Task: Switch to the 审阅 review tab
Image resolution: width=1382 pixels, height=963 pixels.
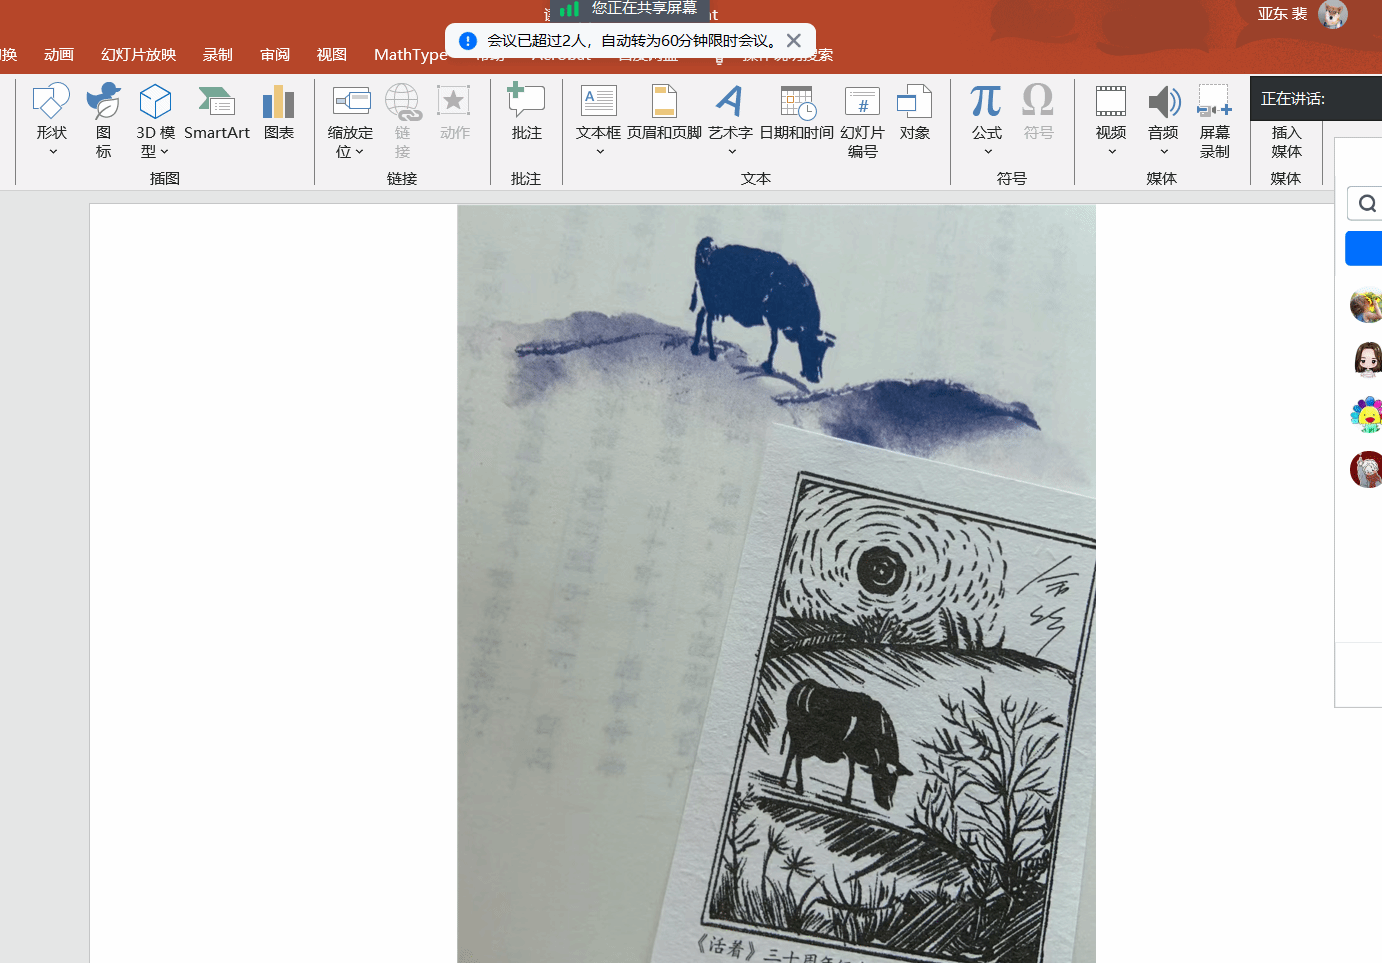Action: point(275,55)
